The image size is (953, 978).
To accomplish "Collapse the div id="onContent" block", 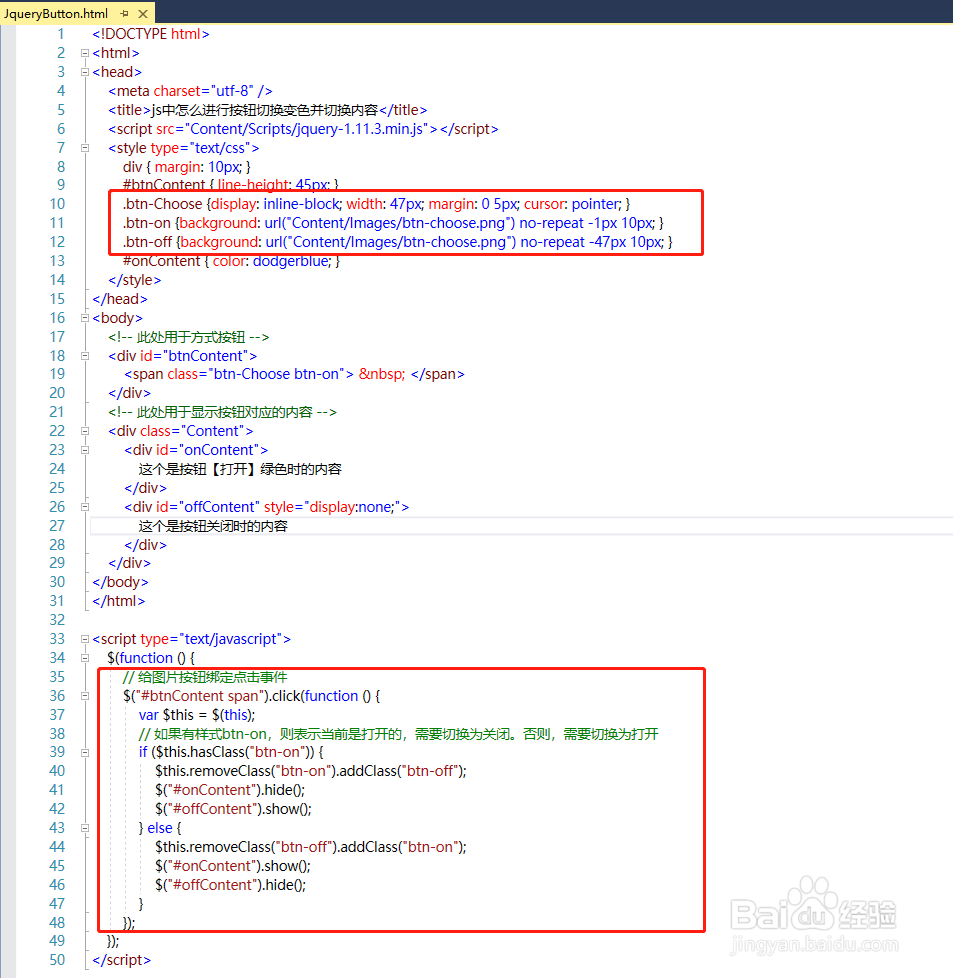I will [x=85, y=450].
